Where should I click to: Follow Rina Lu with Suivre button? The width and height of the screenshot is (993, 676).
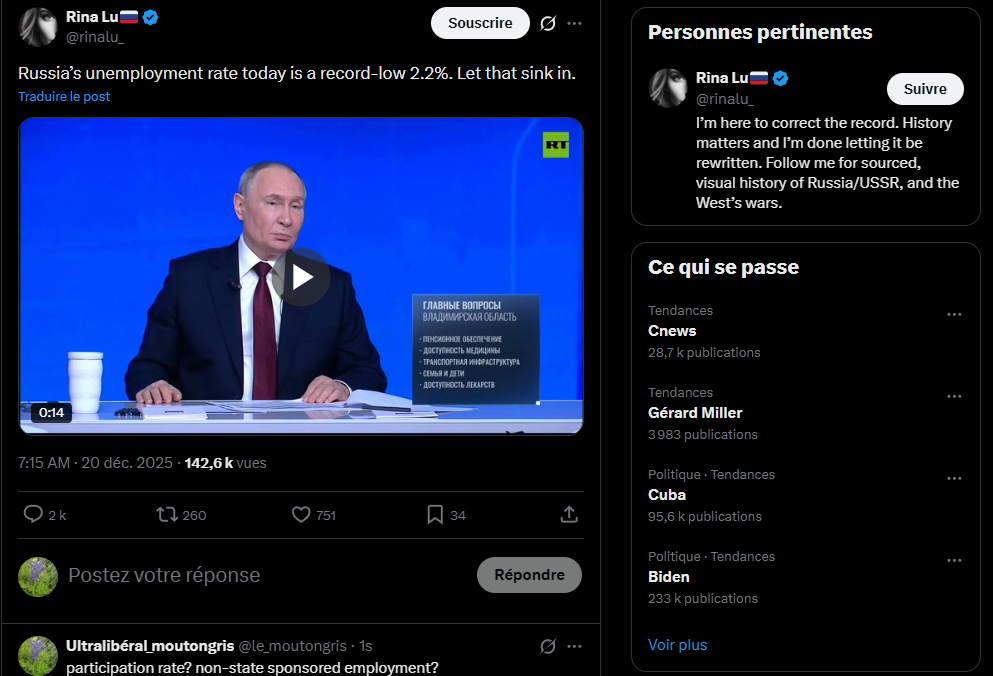(925, 89)
